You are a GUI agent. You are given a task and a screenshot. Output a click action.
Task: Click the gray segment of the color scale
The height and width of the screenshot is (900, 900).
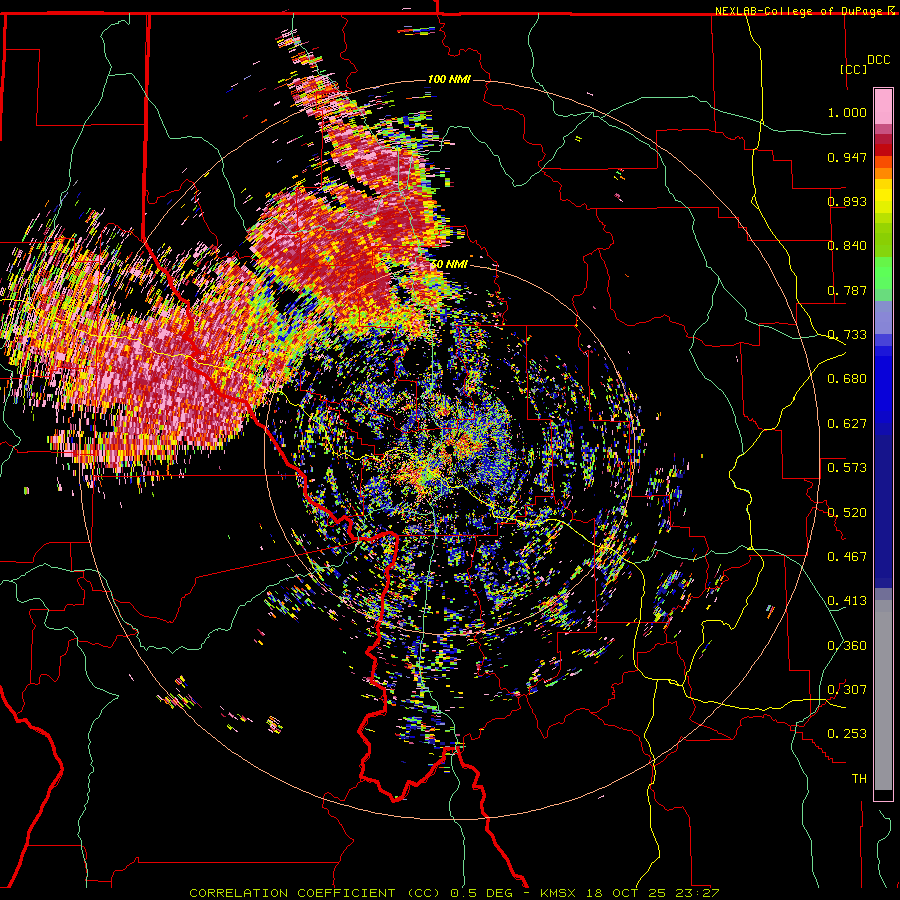pyautogui.click(x=883, y=695)
